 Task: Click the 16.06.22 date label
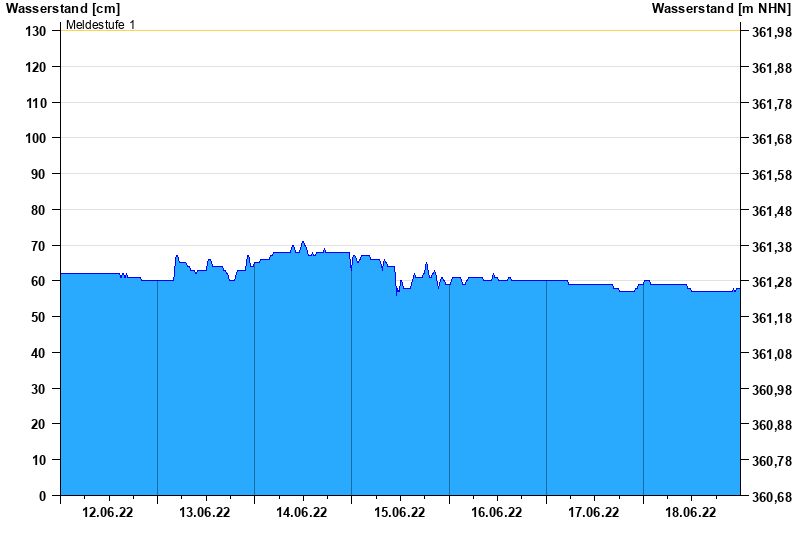click(x=496, y=513)
